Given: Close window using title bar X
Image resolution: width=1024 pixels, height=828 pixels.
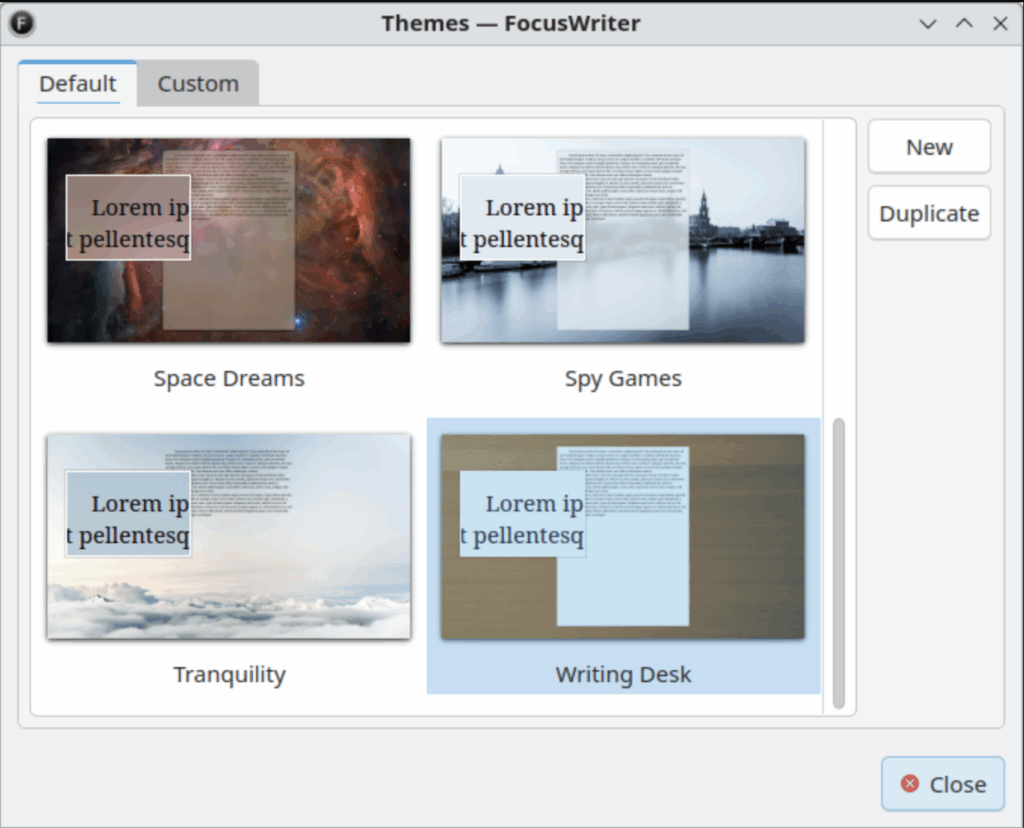Looking at the screenshot, I should 1000,24.
